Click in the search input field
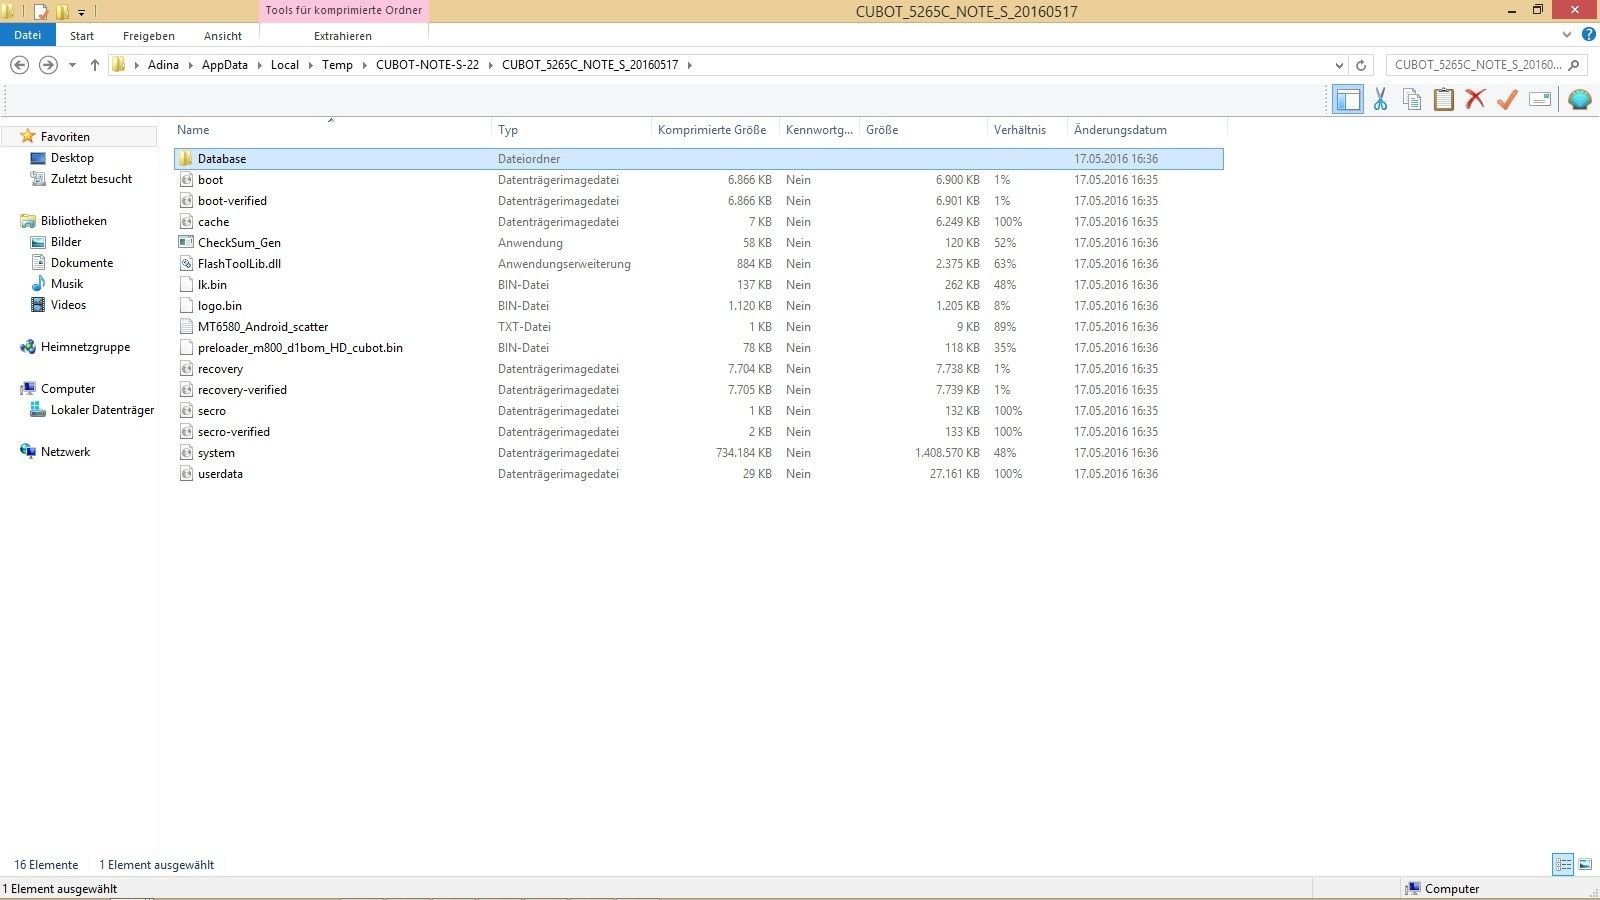 pos(1477,65)
